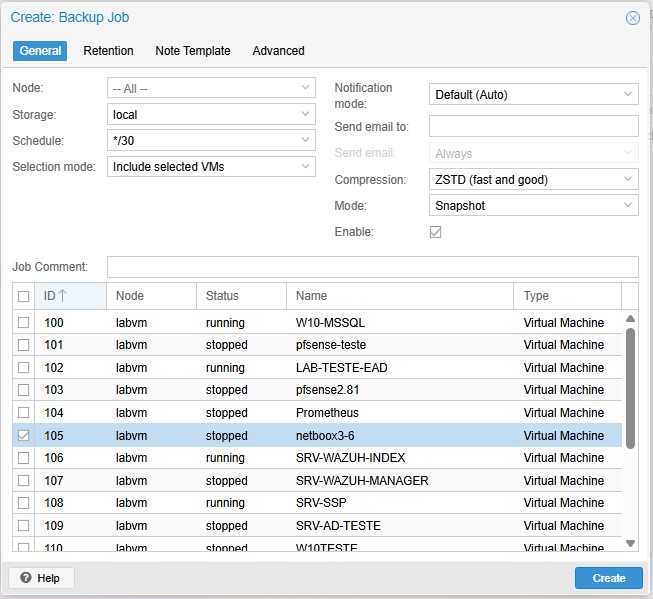Image resolution: width=653 pixels, height=599 pixels.
Task: Click the Job Comment text field
Action: [373, 267]
